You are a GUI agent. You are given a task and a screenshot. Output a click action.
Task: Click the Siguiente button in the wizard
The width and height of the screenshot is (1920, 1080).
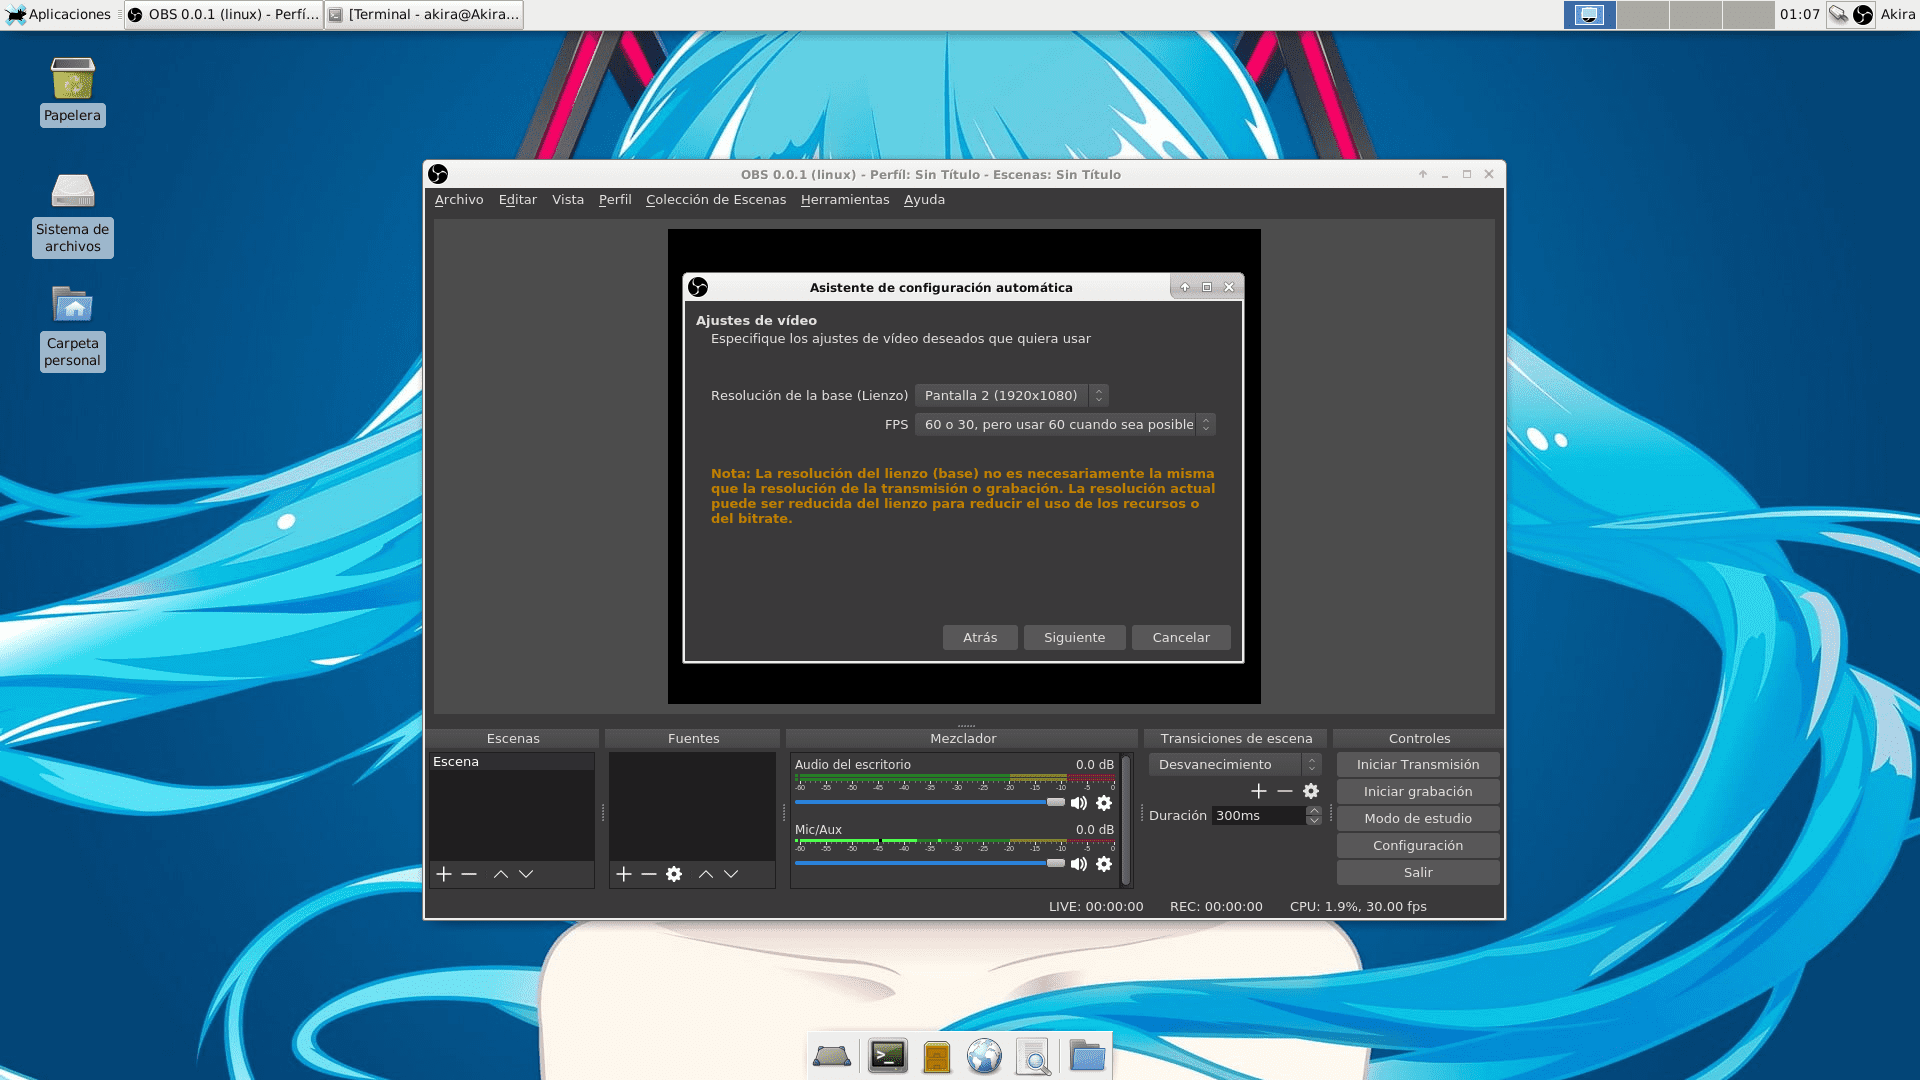[x=1074, y=637]
